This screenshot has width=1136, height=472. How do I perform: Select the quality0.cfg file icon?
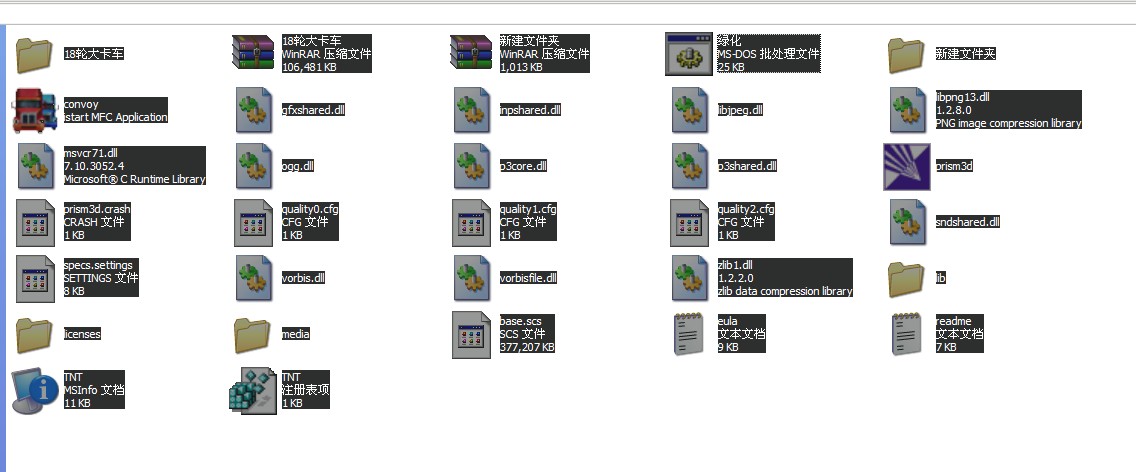click(x=254, y=223)
